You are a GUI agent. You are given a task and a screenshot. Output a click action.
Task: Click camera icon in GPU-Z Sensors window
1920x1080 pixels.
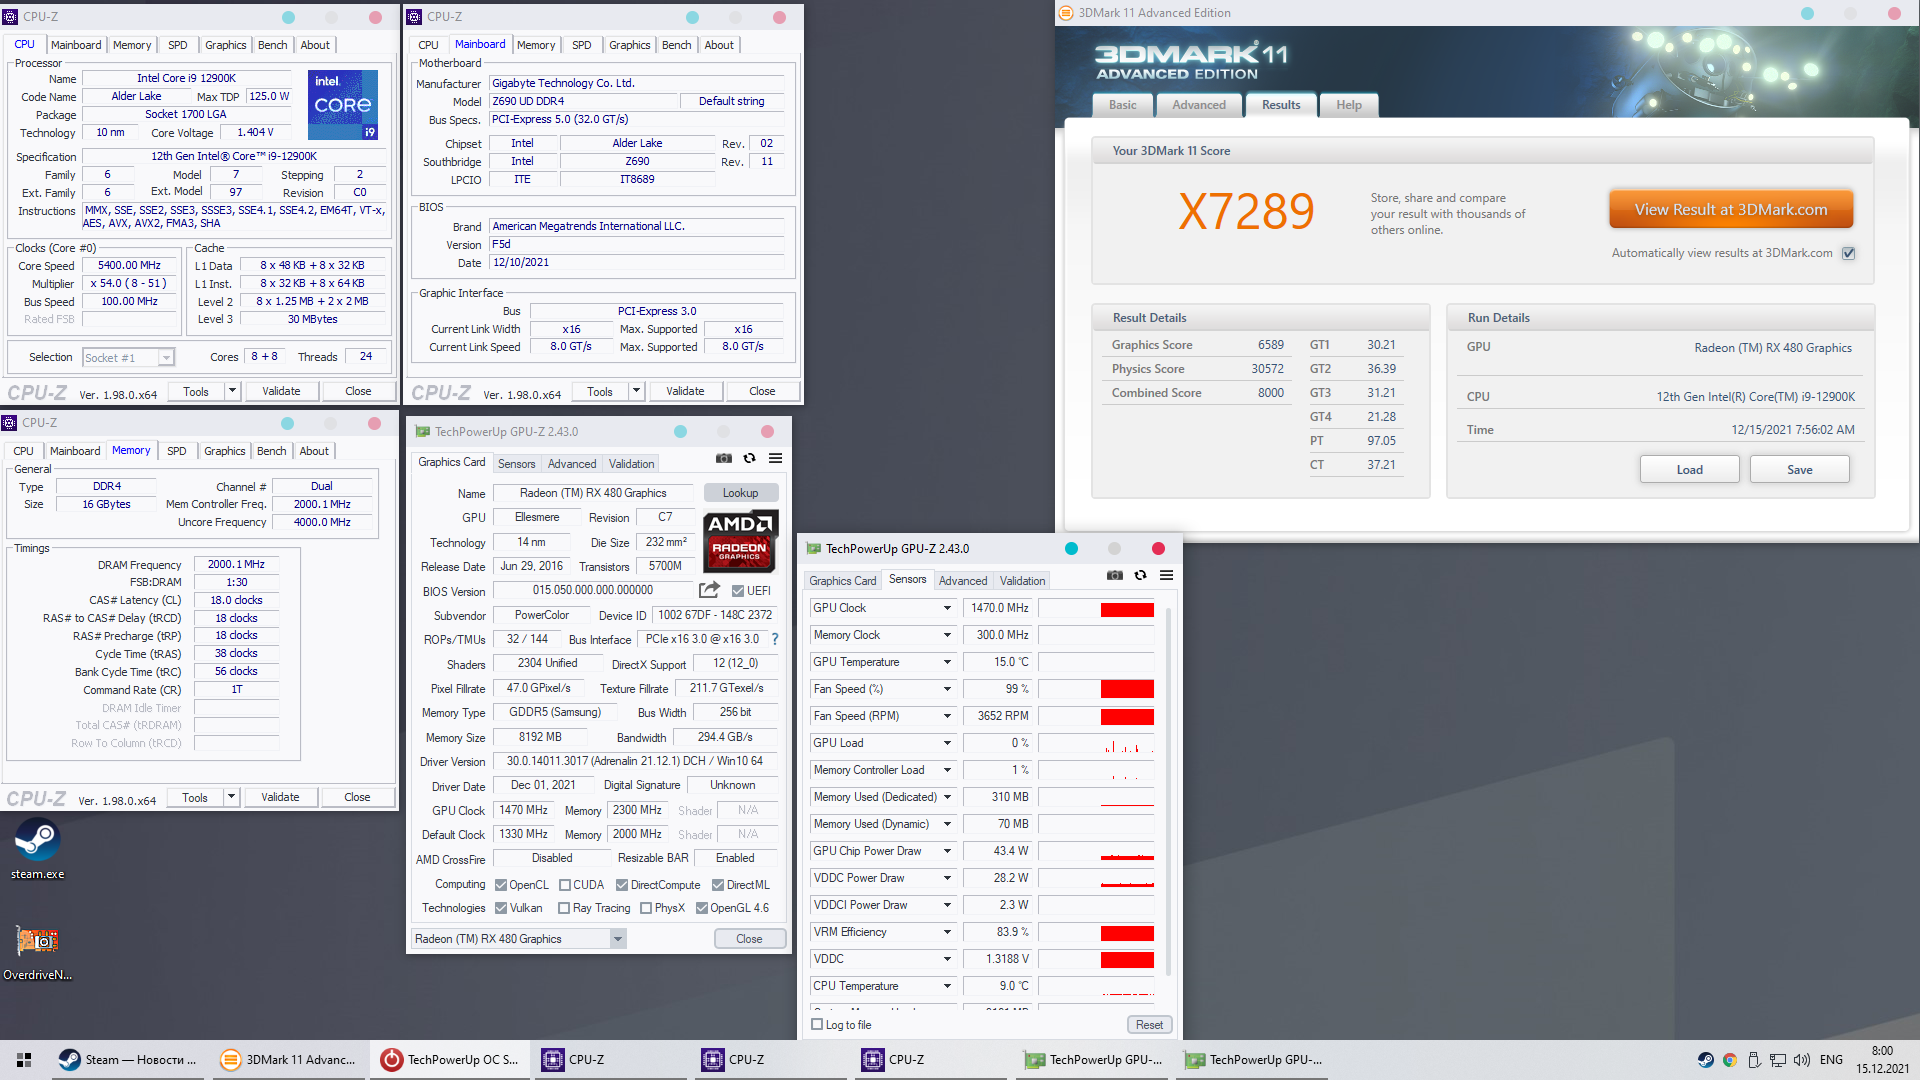click(1115, 575)
